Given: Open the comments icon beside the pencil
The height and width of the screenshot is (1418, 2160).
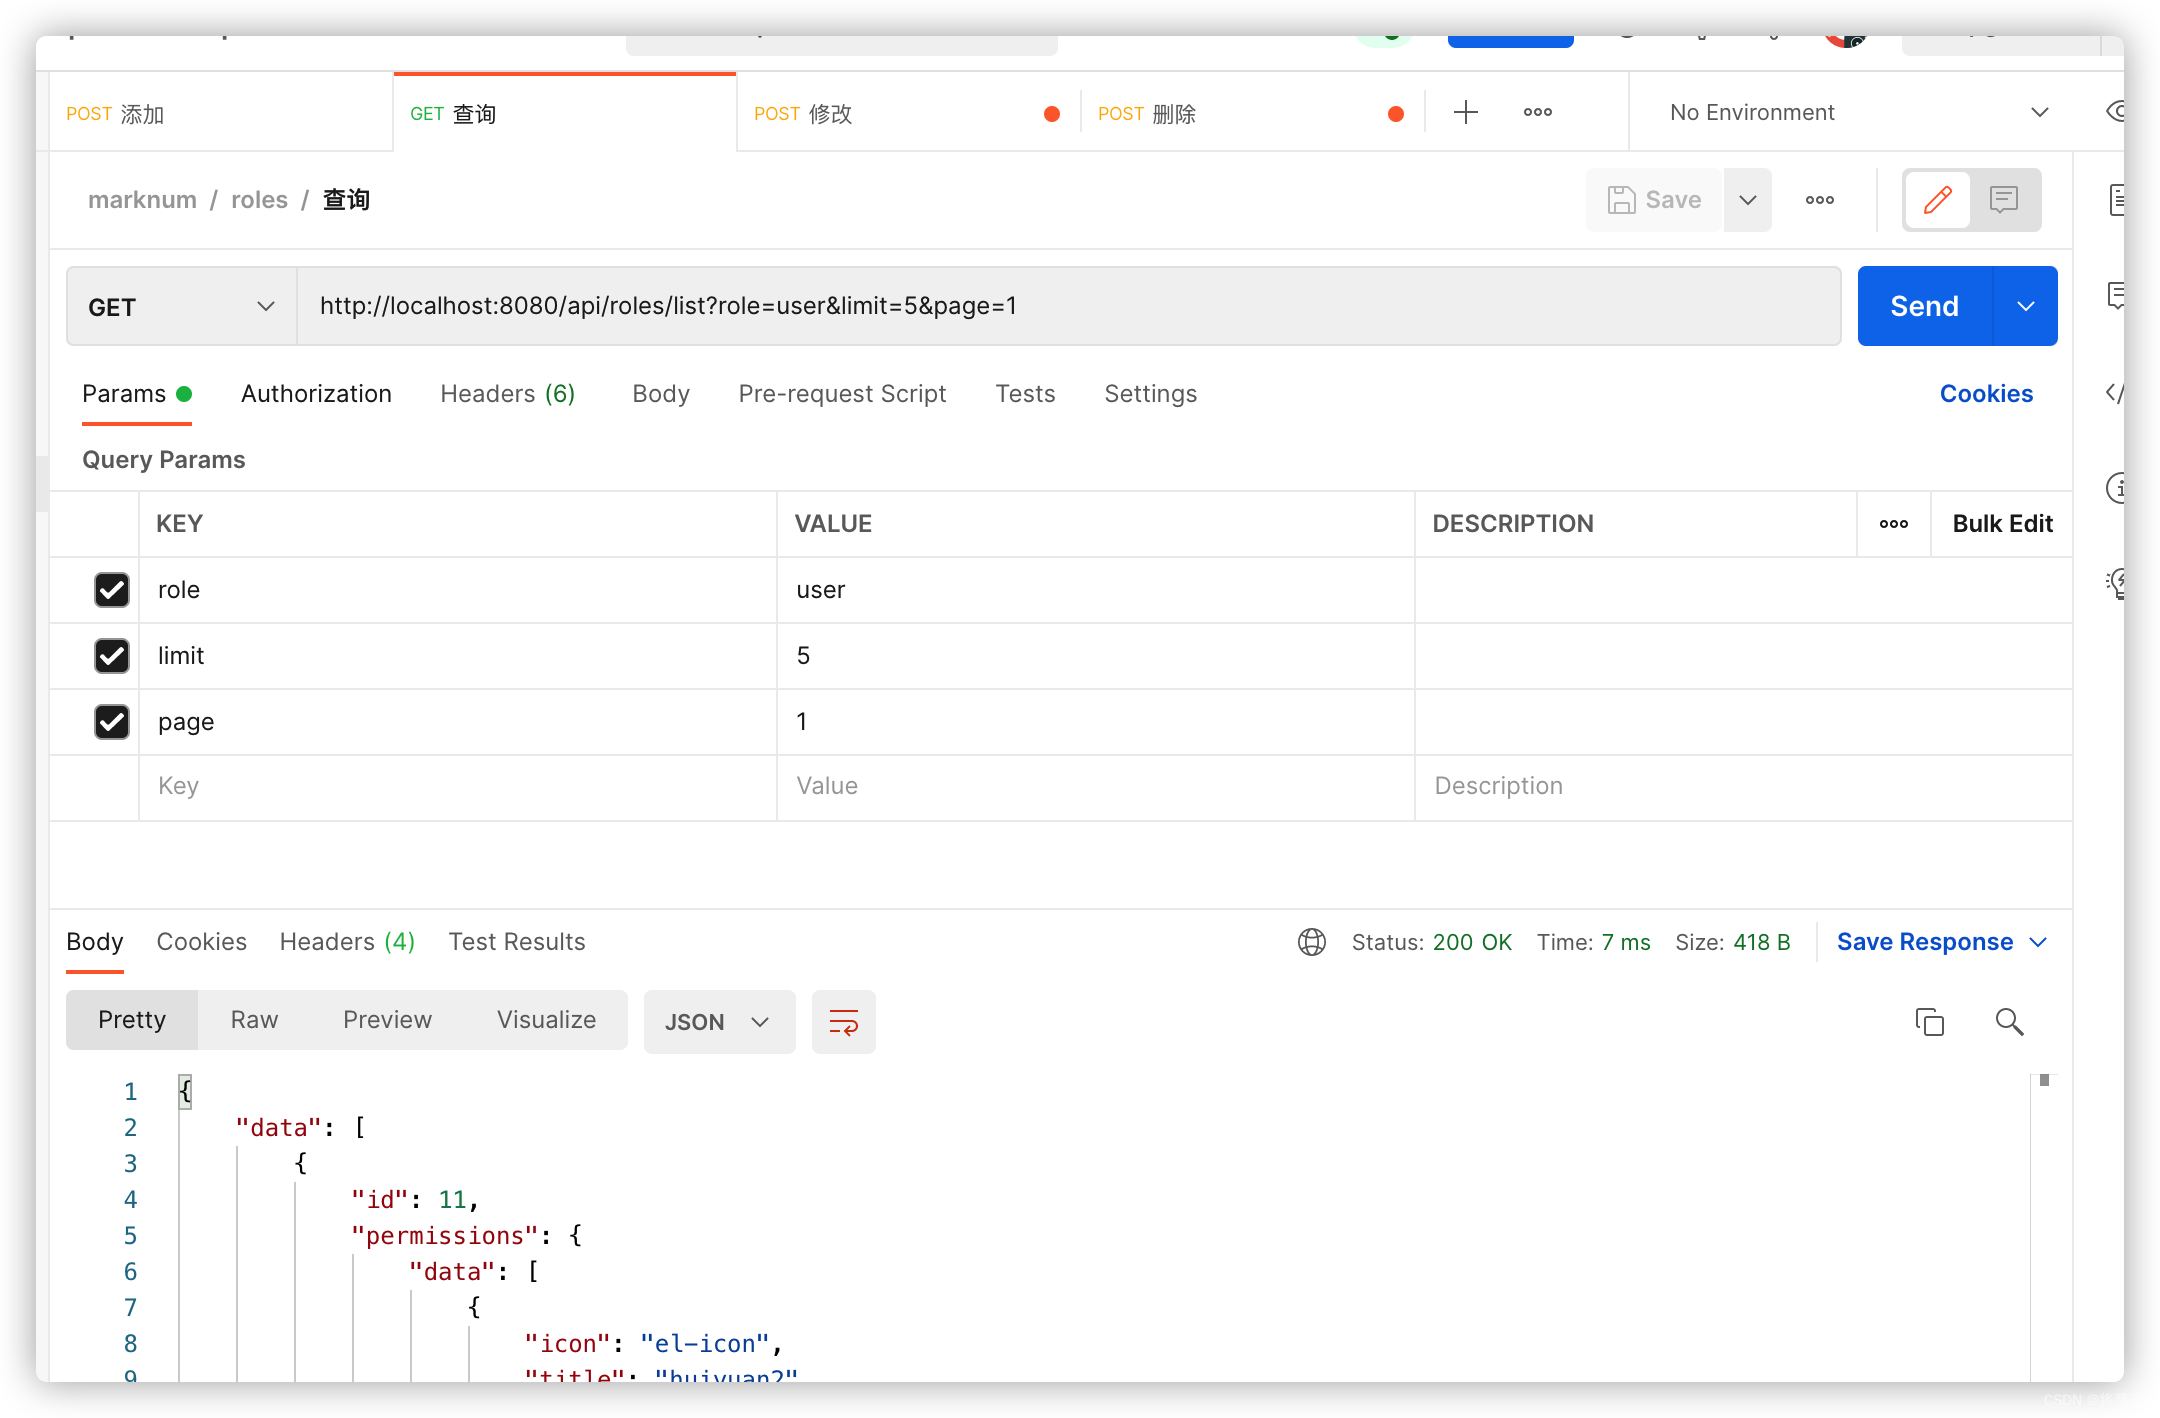Looking at the screenshot, I should pyautogui.click(x=2004, y=200).
